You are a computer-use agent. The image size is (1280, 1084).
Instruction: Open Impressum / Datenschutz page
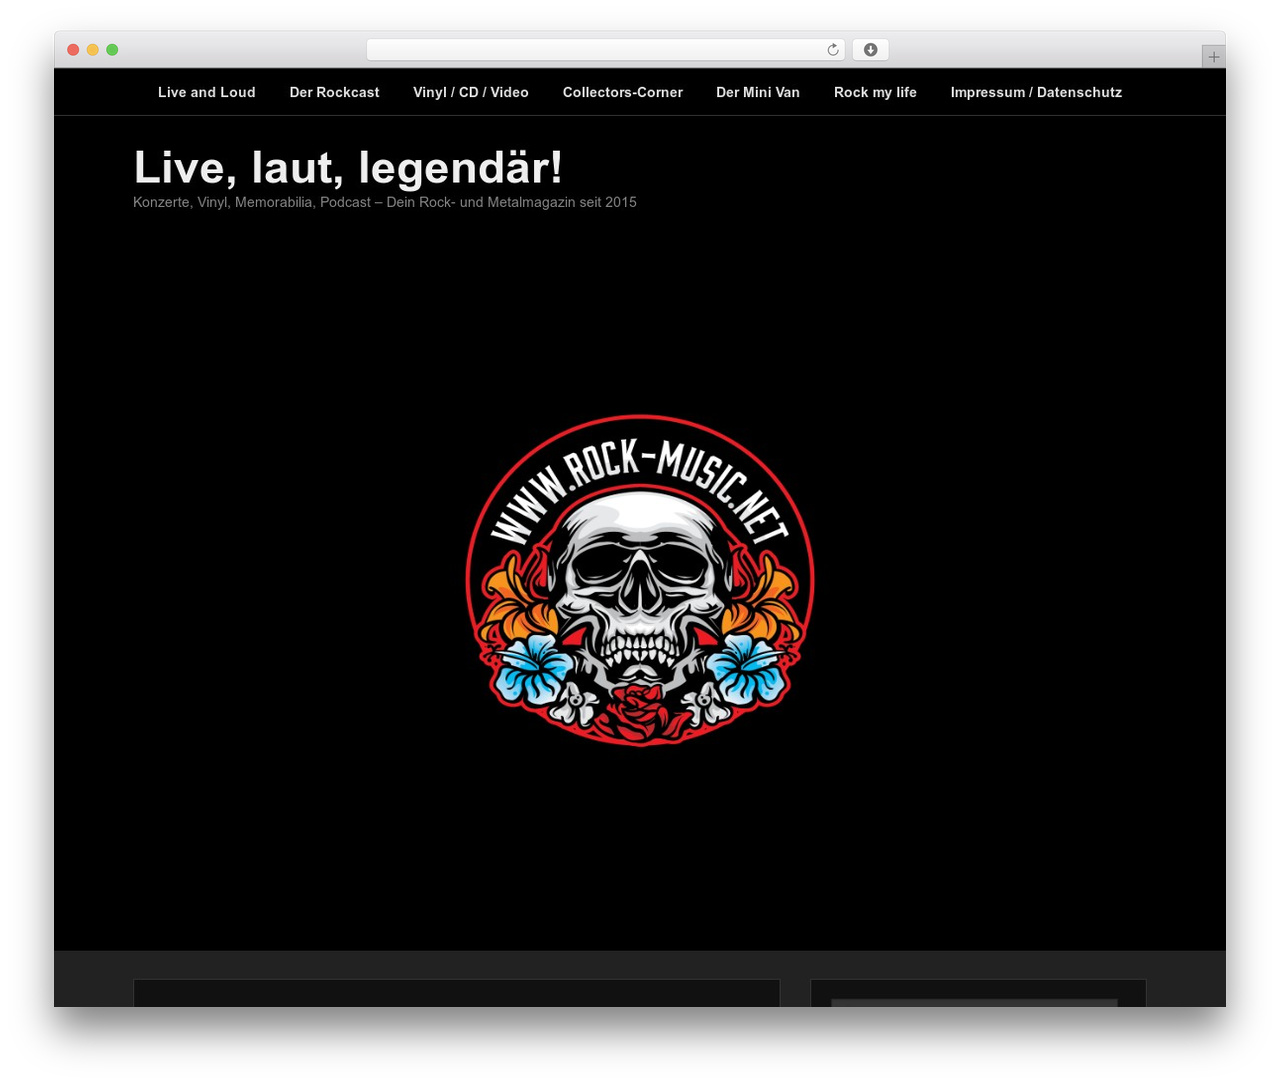click(x=1036, y=92)
